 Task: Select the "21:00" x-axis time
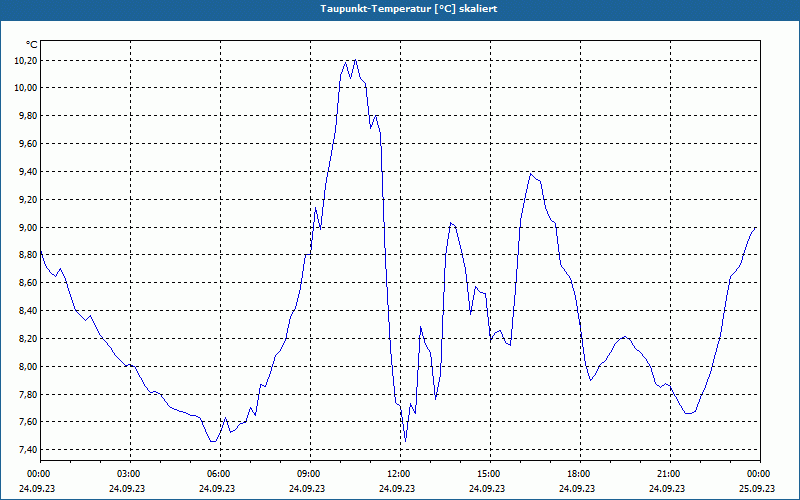(x=670, y=474)
